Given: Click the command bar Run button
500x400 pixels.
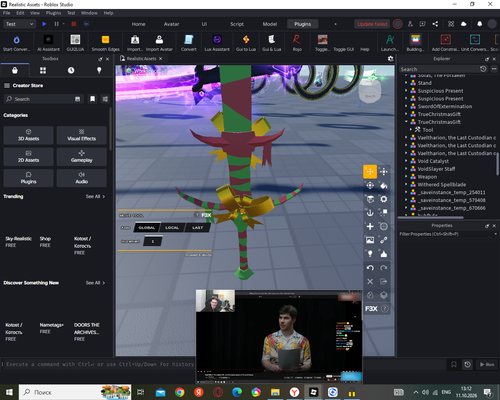Looking at the screenshot, I should tap(487, 364).
